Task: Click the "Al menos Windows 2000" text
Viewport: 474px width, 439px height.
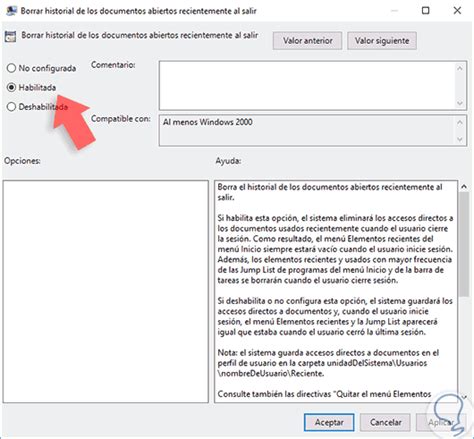Action: 207,122
